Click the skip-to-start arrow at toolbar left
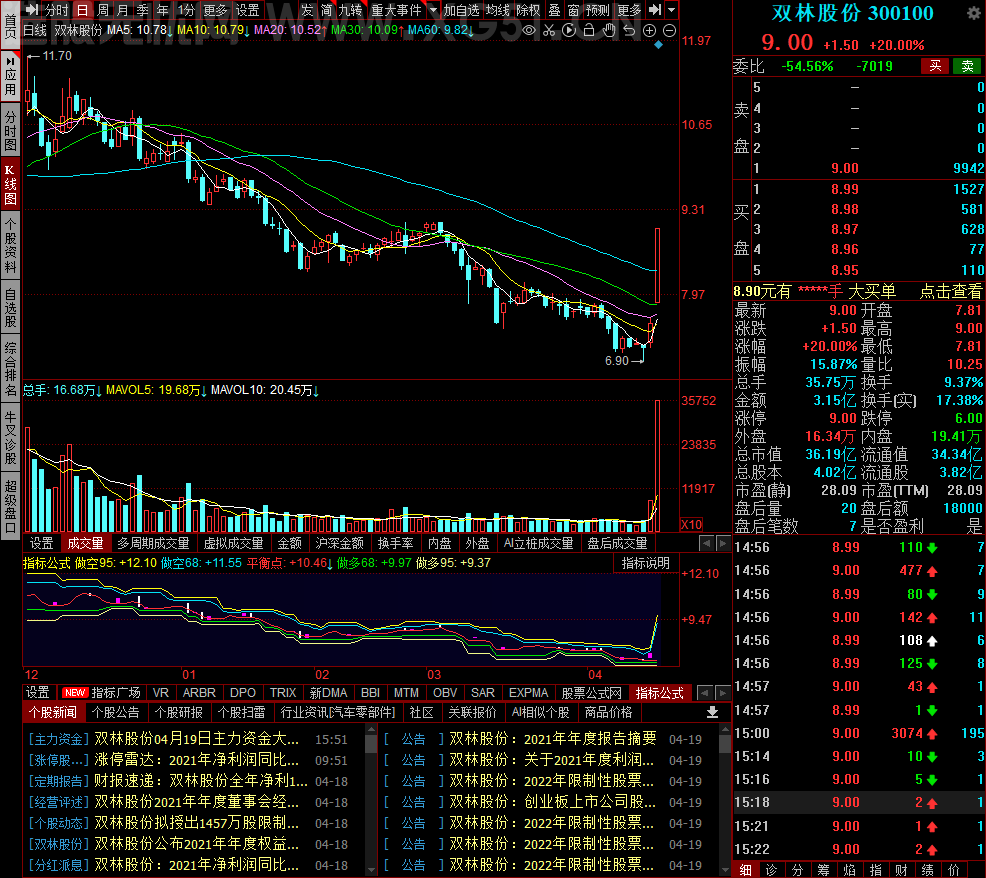 pos(31,10)
